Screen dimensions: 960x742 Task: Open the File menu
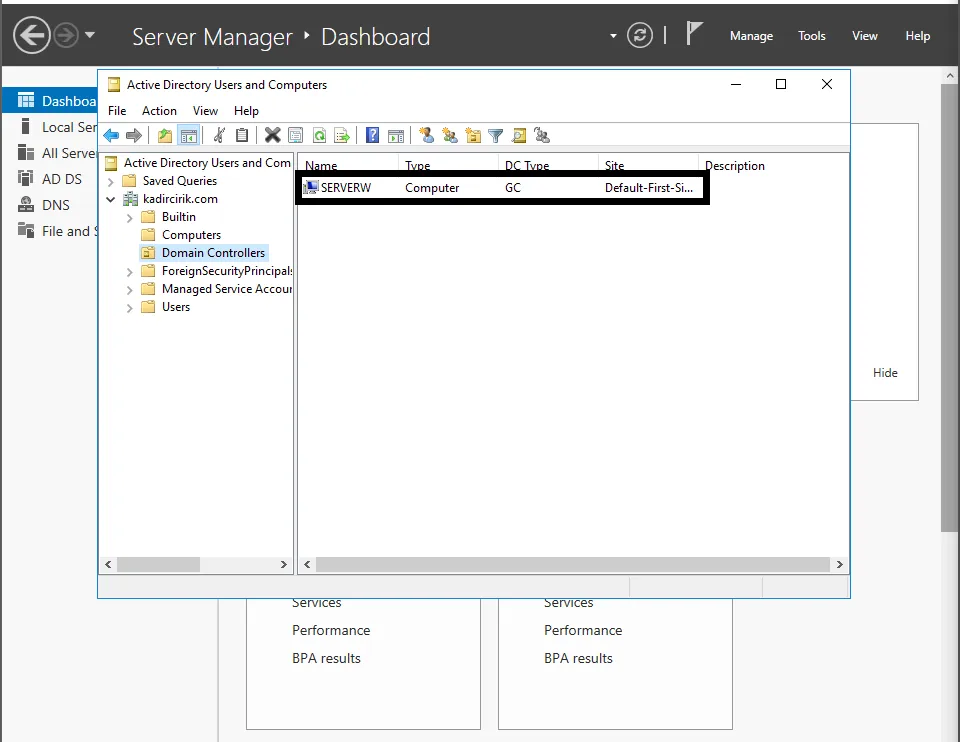tap(117, 111)
